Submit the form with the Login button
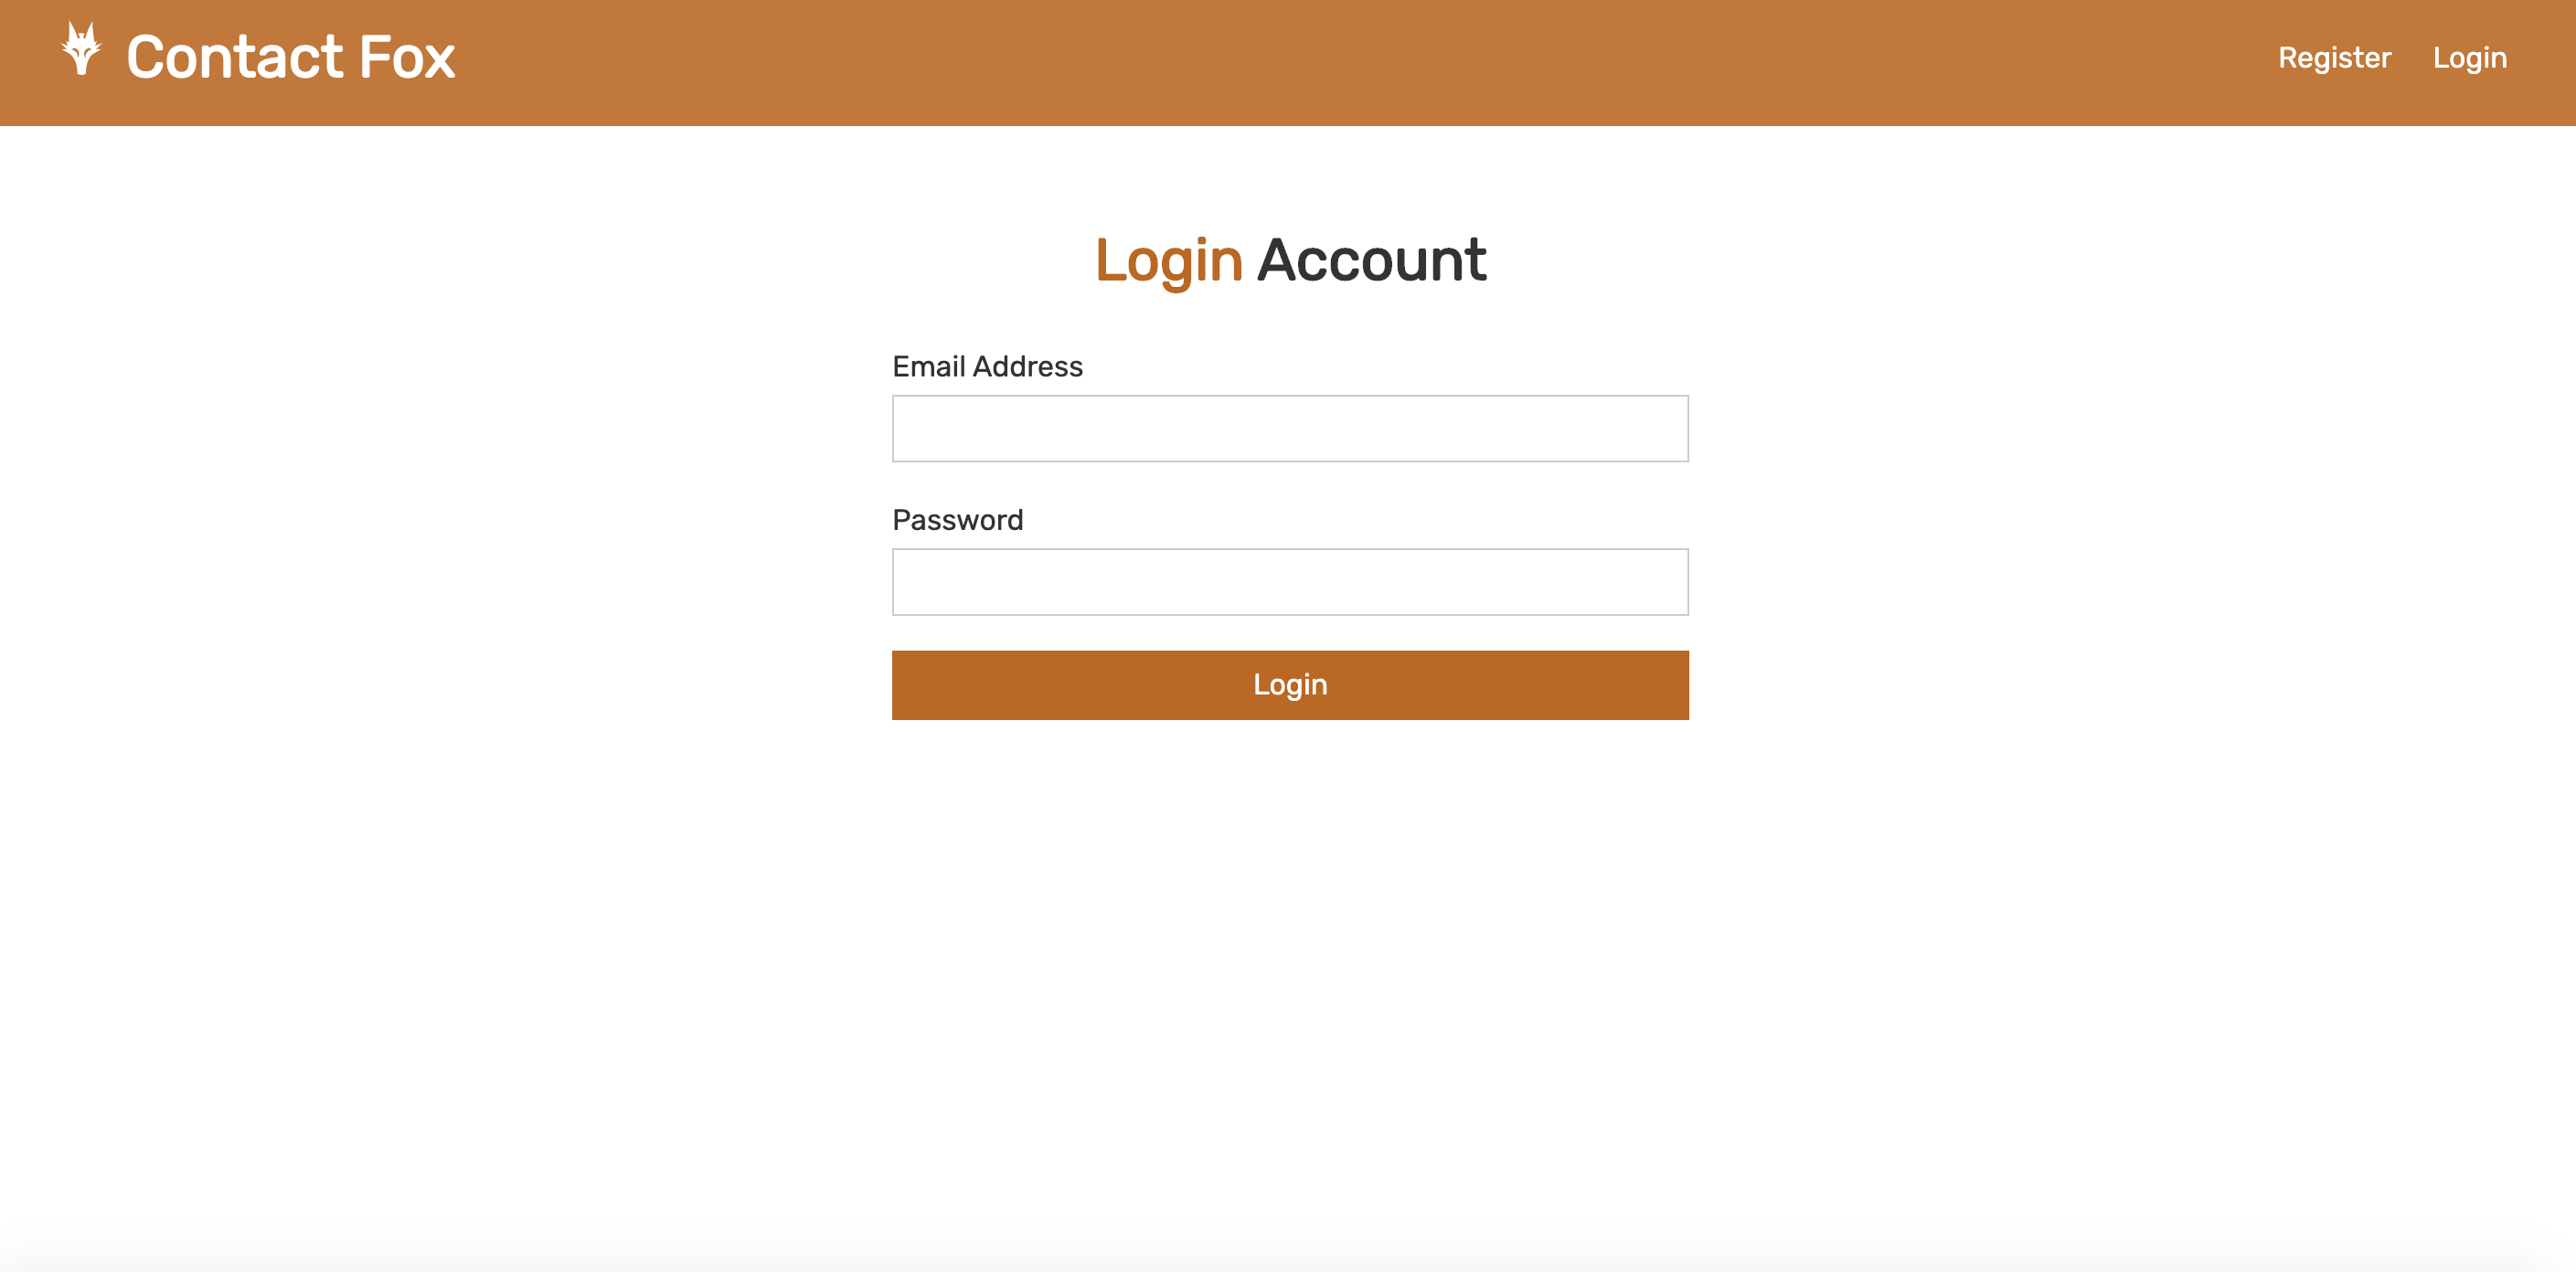 click(1290, 685)
